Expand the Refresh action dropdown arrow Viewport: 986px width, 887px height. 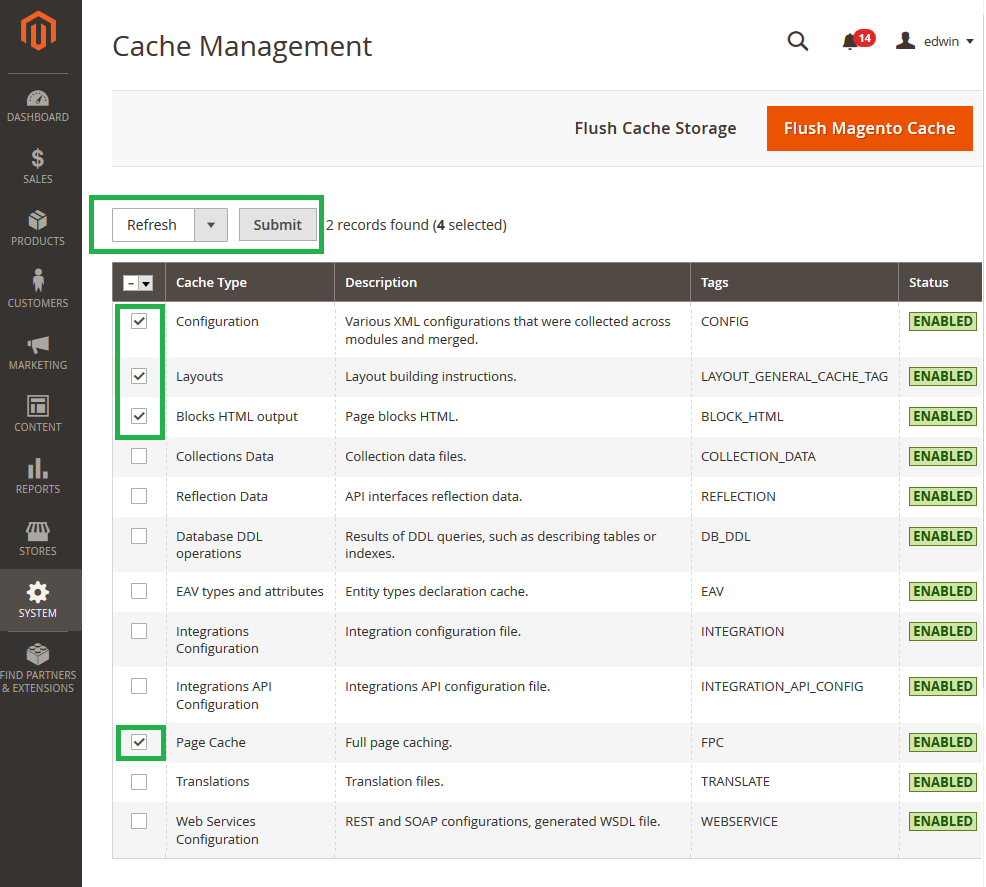point(211,225)
